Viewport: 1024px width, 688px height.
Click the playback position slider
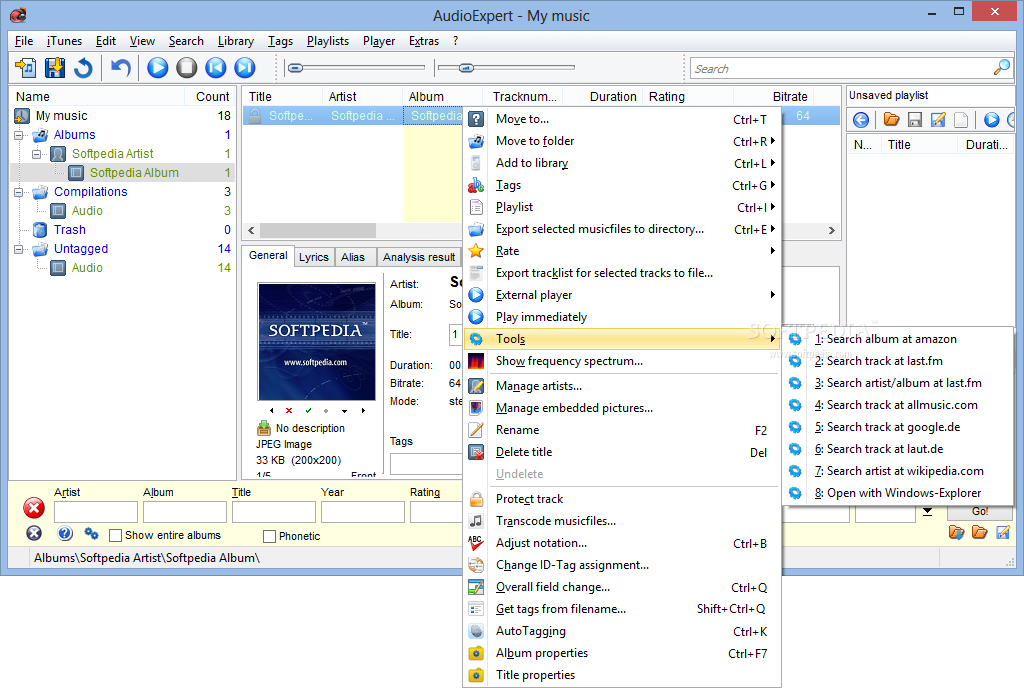click(357, 67)
